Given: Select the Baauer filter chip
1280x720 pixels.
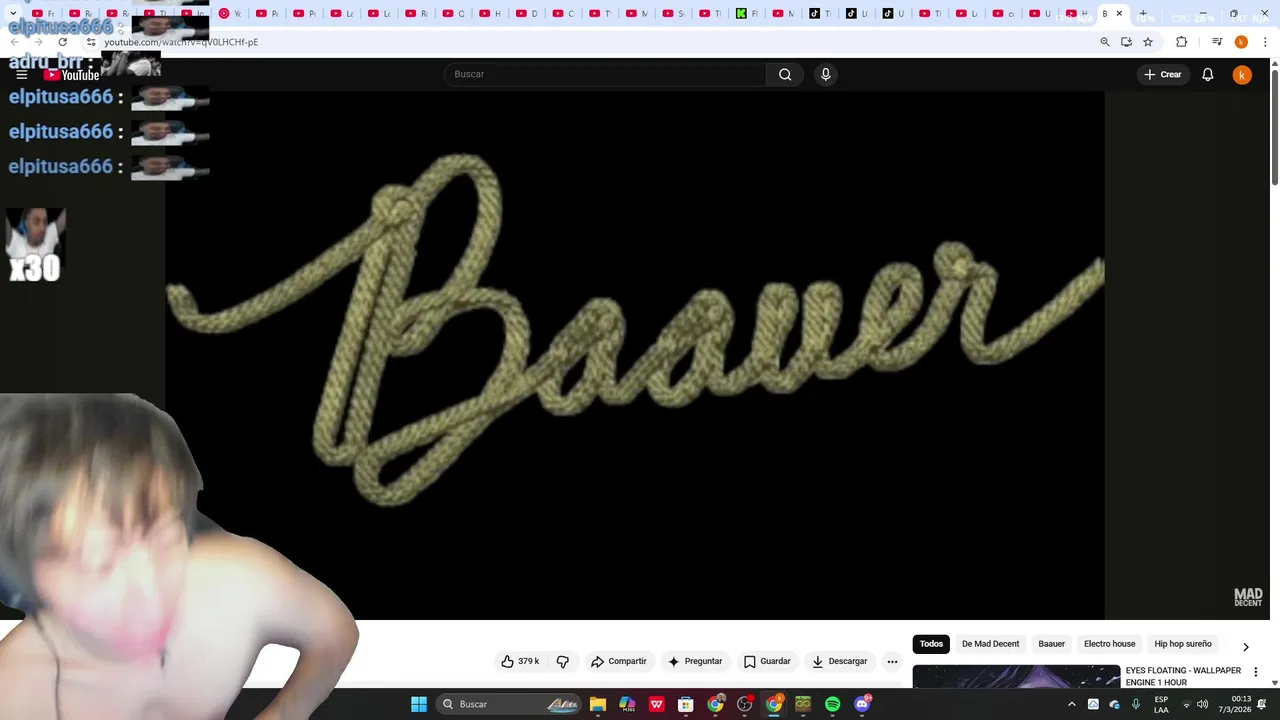Looking at the screenshot, I should [1051, 644].
